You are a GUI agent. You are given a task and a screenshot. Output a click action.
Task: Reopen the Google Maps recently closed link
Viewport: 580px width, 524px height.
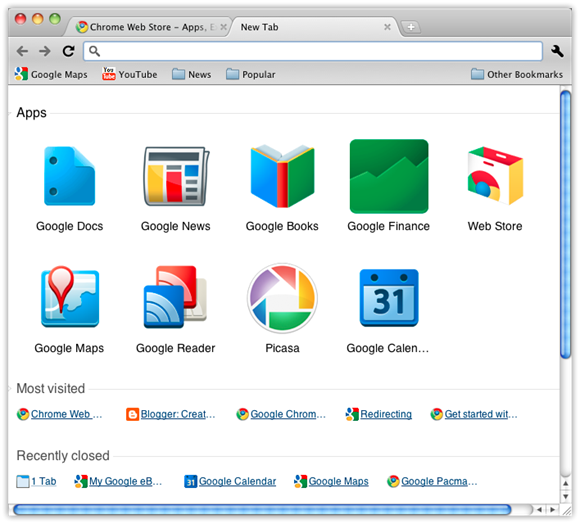[332, 481]
